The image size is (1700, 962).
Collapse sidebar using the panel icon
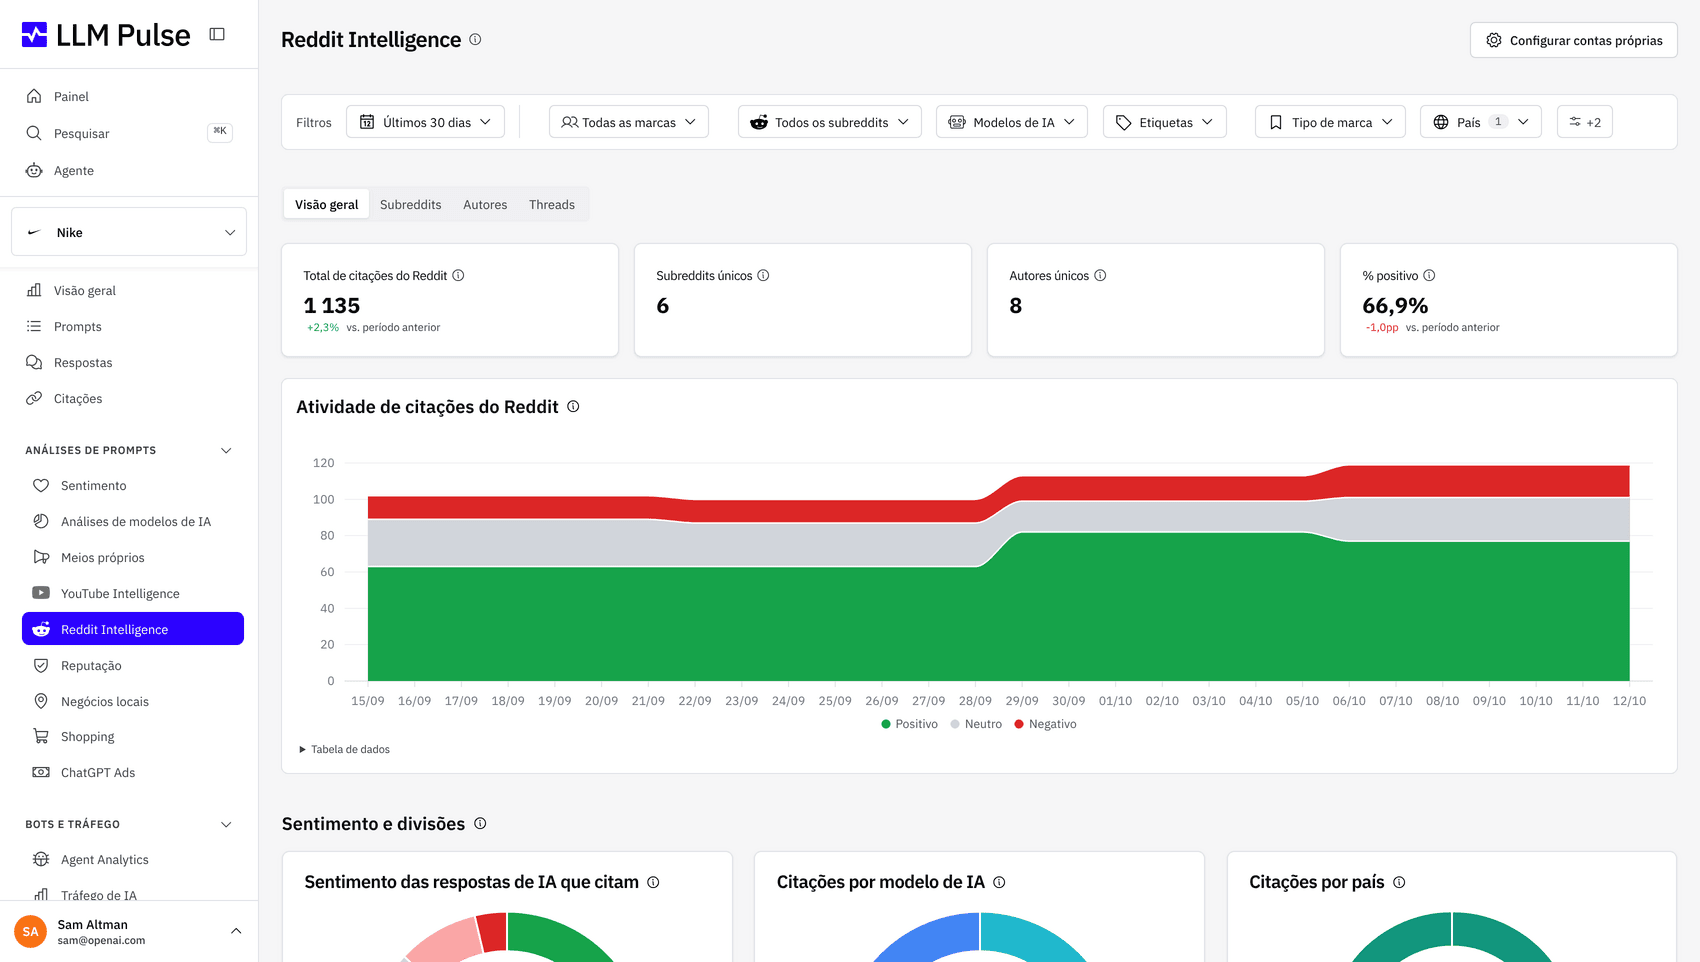(217, 34)
